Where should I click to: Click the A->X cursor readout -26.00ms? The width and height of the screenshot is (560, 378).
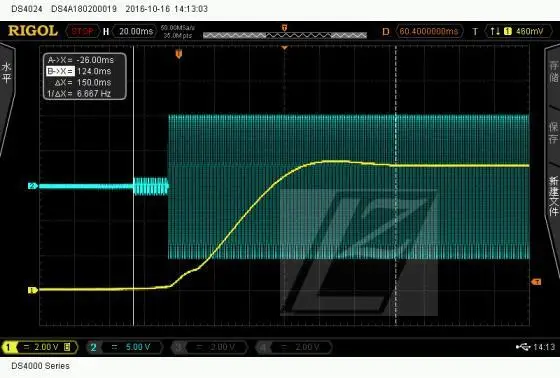pyautogui.click(x=81, y=60)
